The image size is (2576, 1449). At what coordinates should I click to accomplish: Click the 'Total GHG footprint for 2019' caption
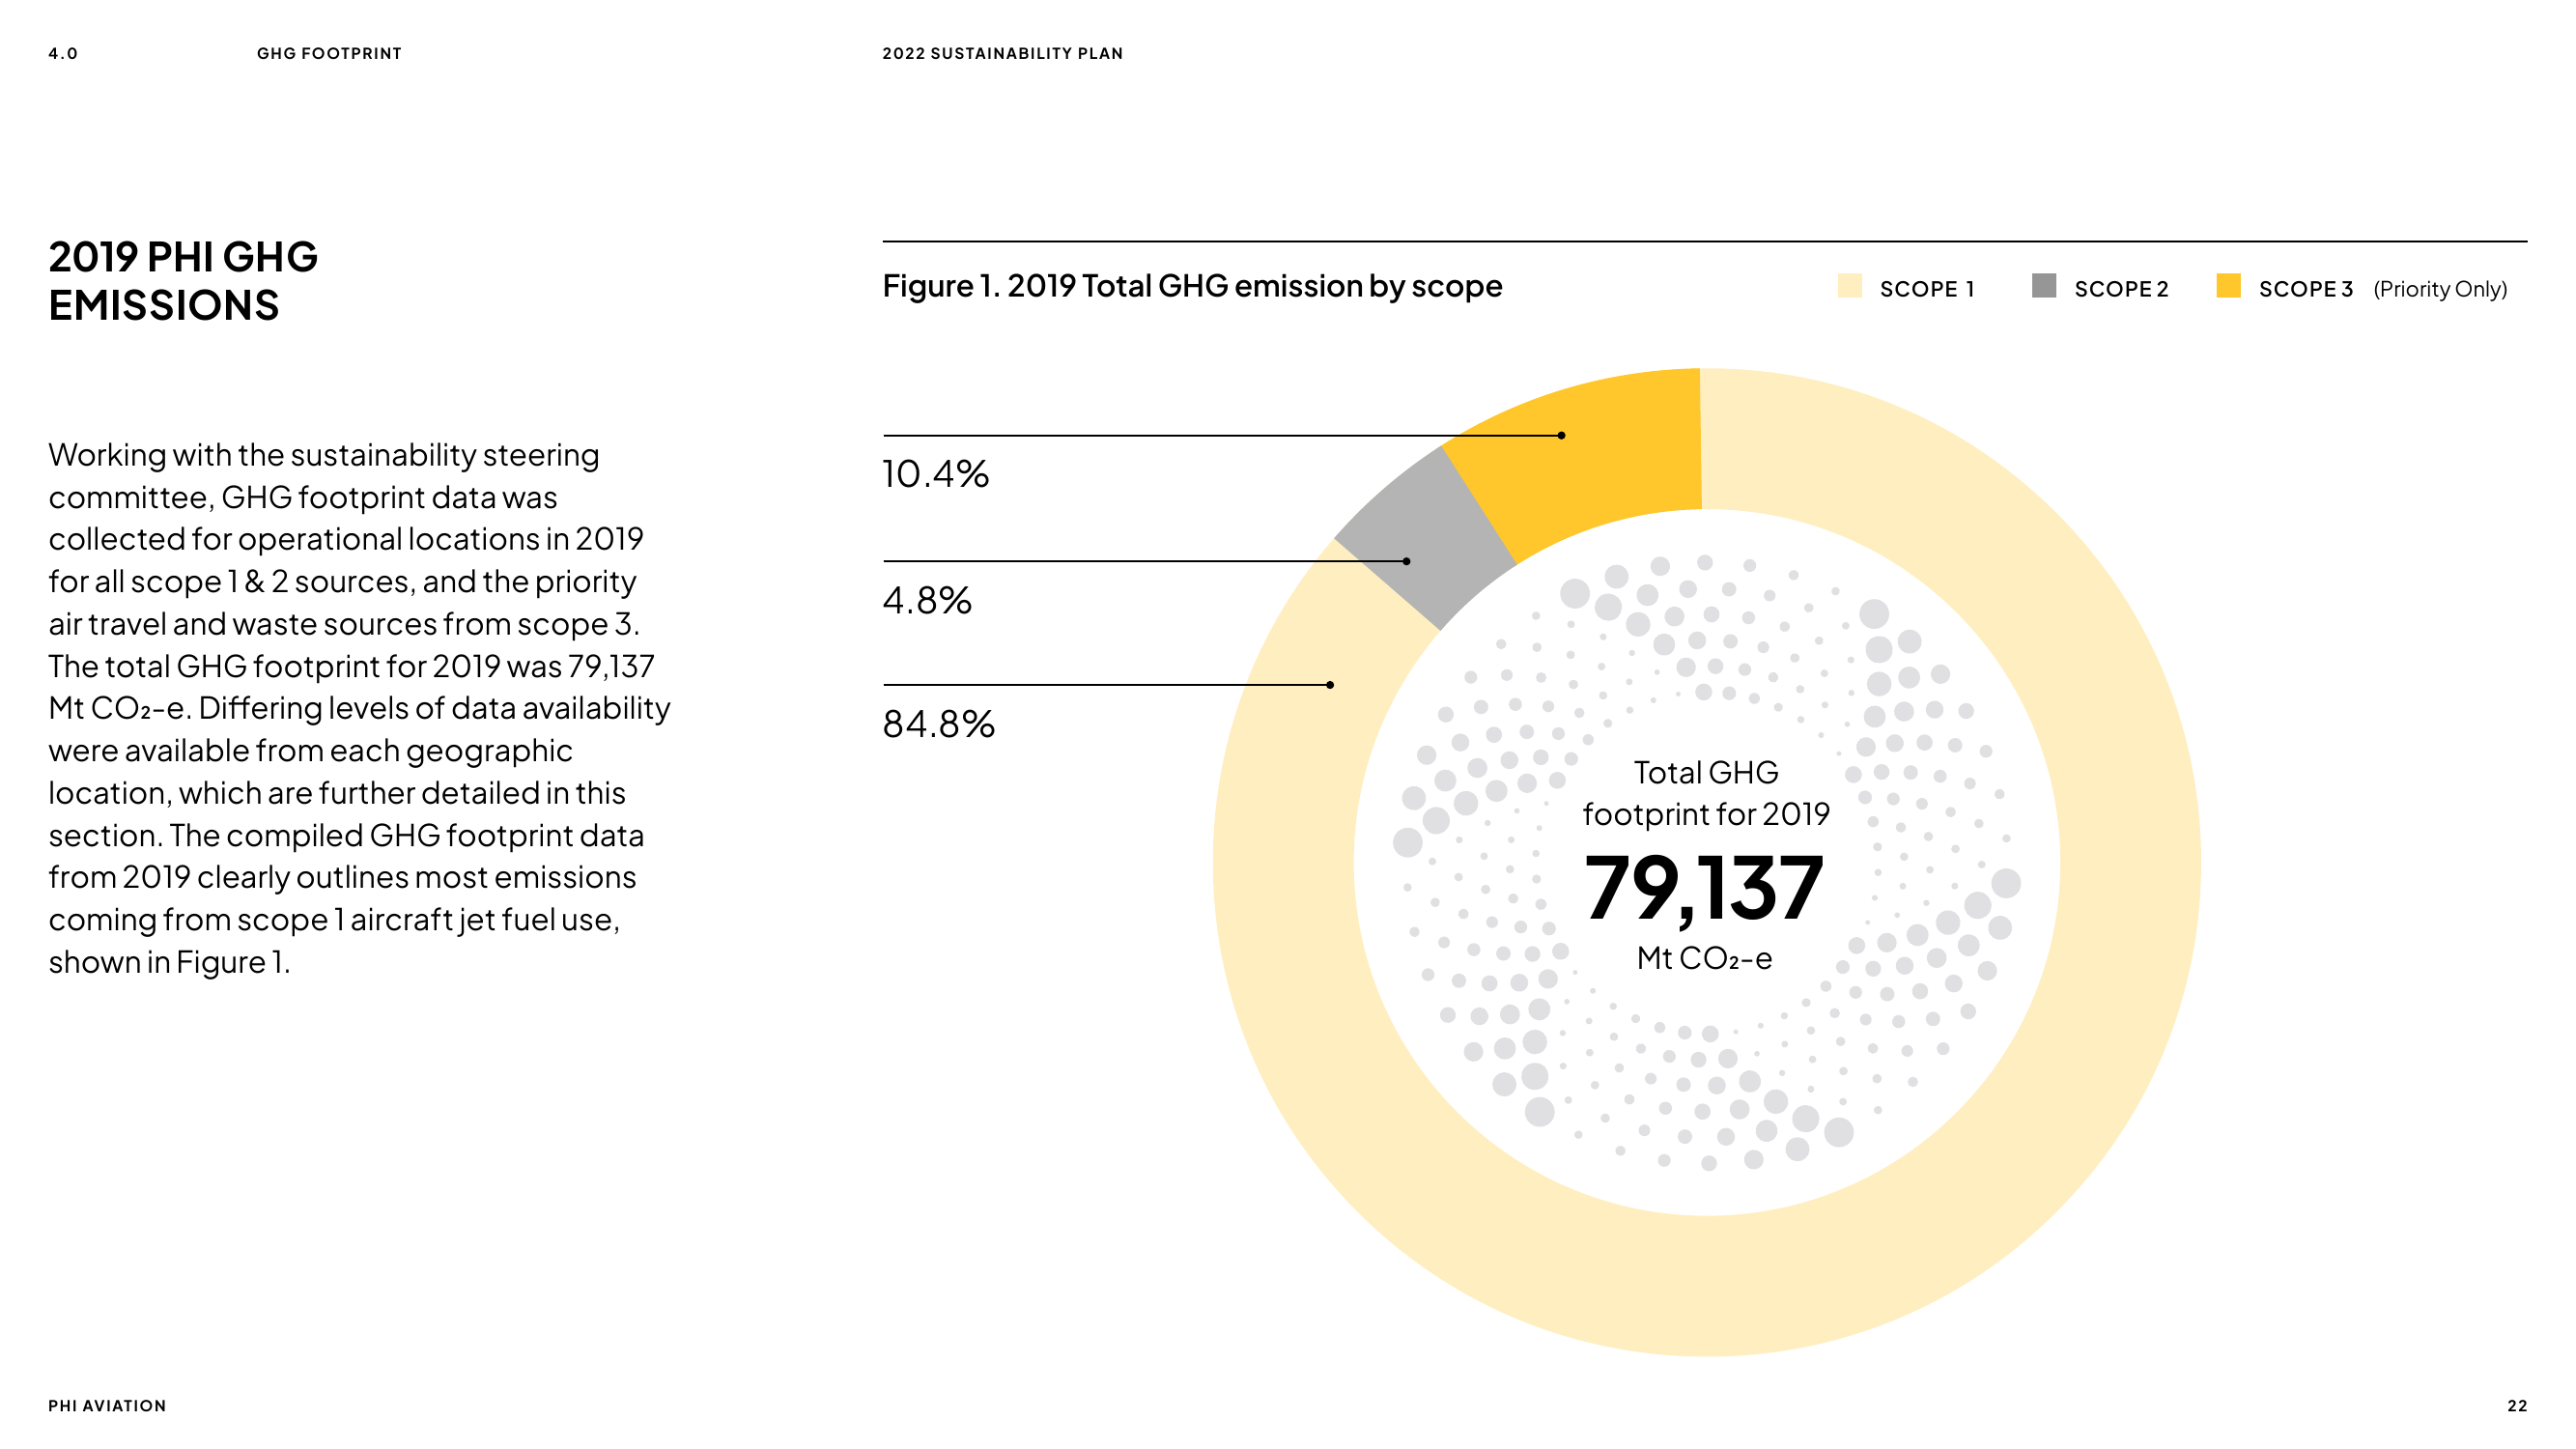pos(1706,793)
